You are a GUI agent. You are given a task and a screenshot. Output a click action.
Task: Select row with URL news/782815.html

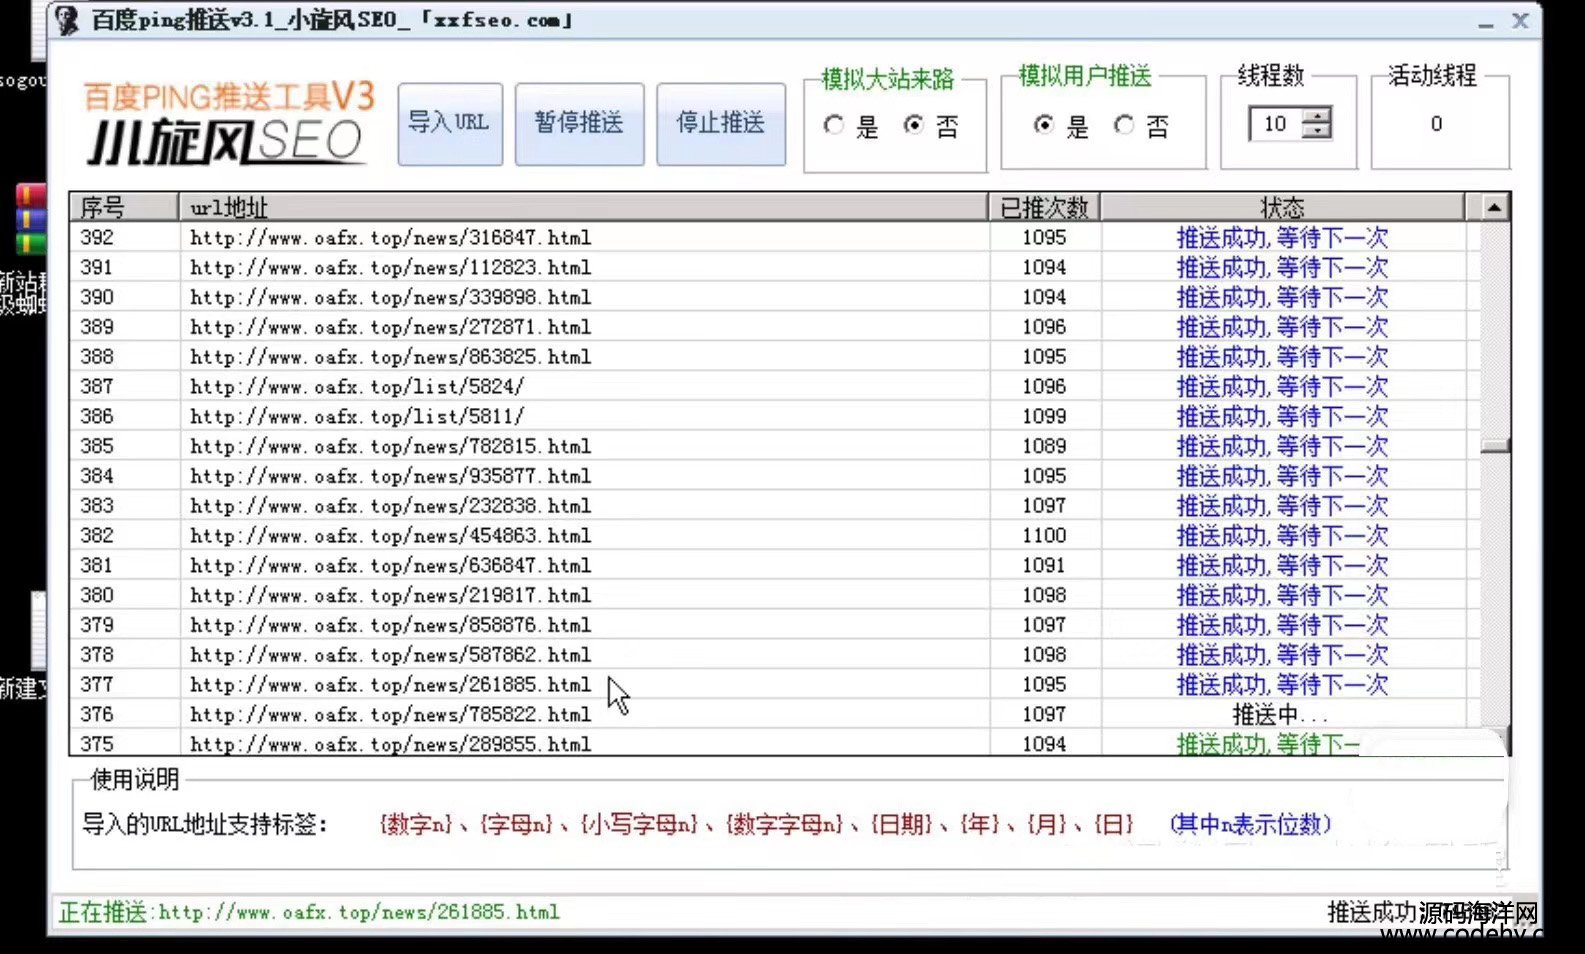775,447
